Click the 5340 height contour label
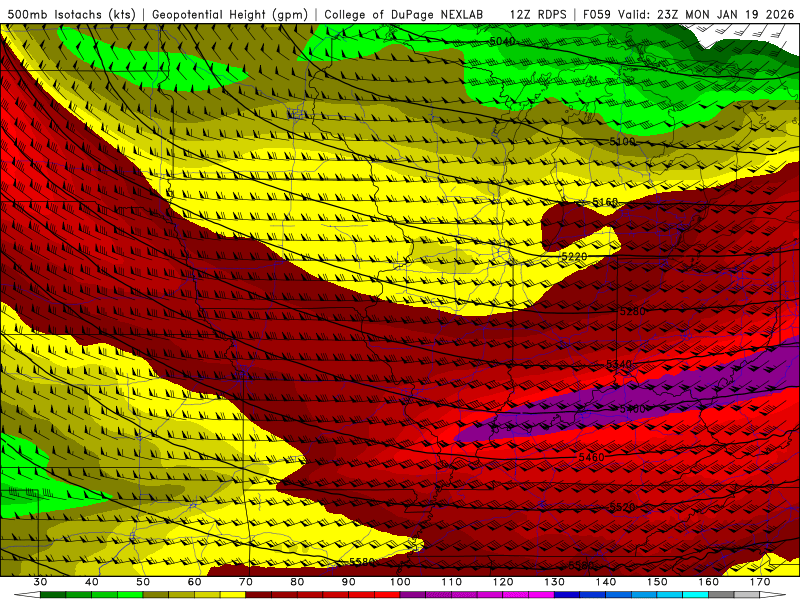Viewport: 800px width, 600px height. [x=619, y=364]
